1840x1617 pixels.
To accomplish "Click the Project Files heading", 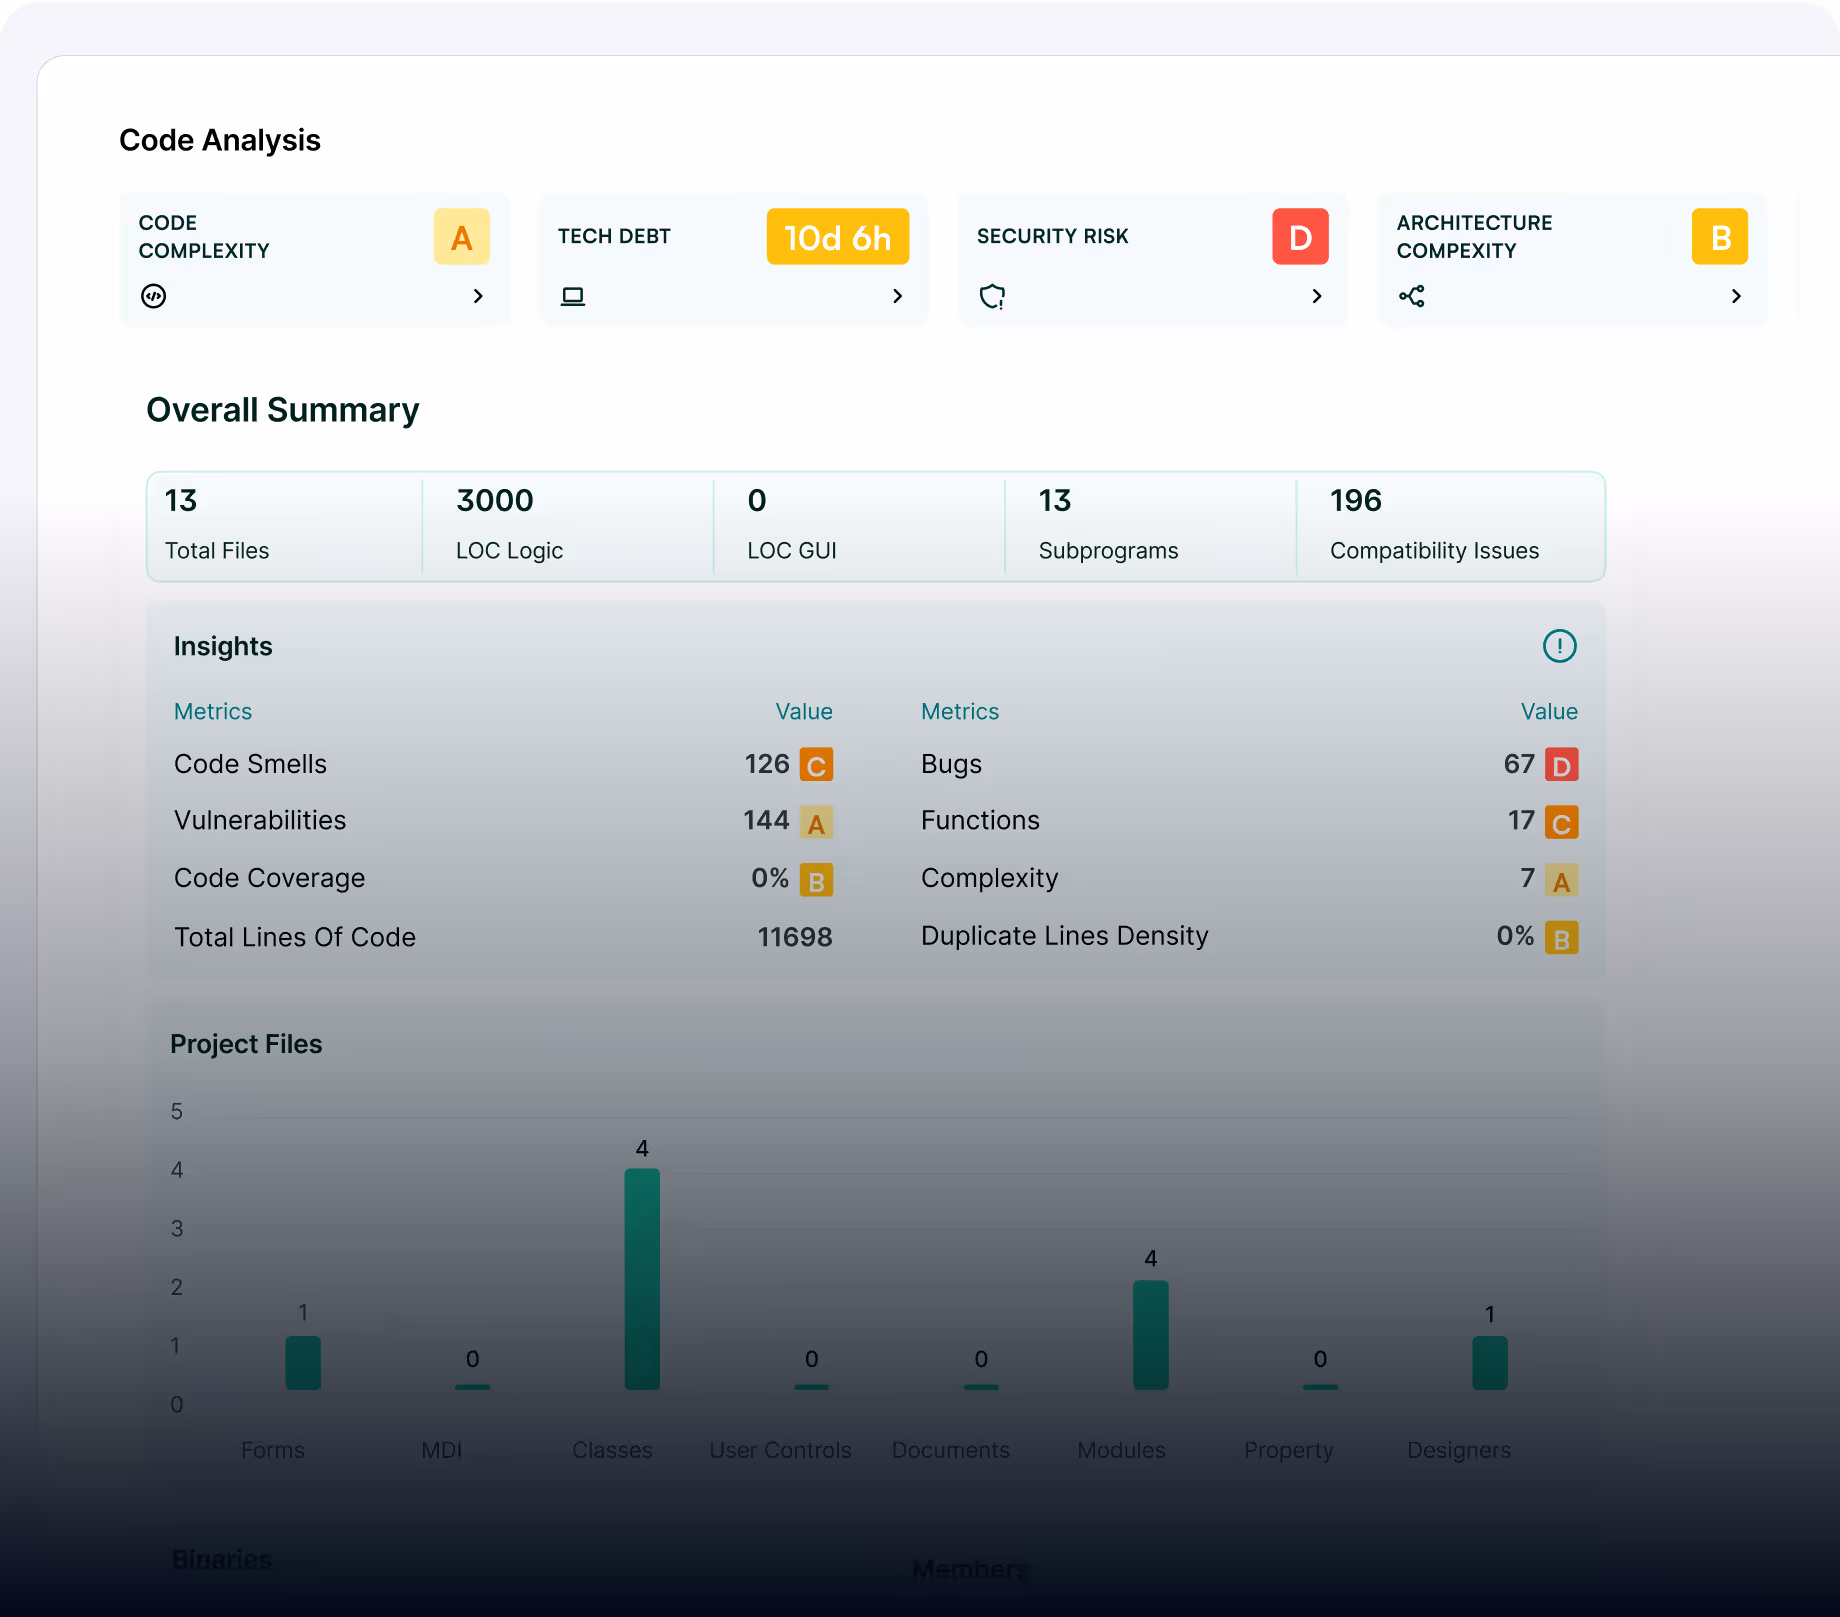I will click(246, 1044).
